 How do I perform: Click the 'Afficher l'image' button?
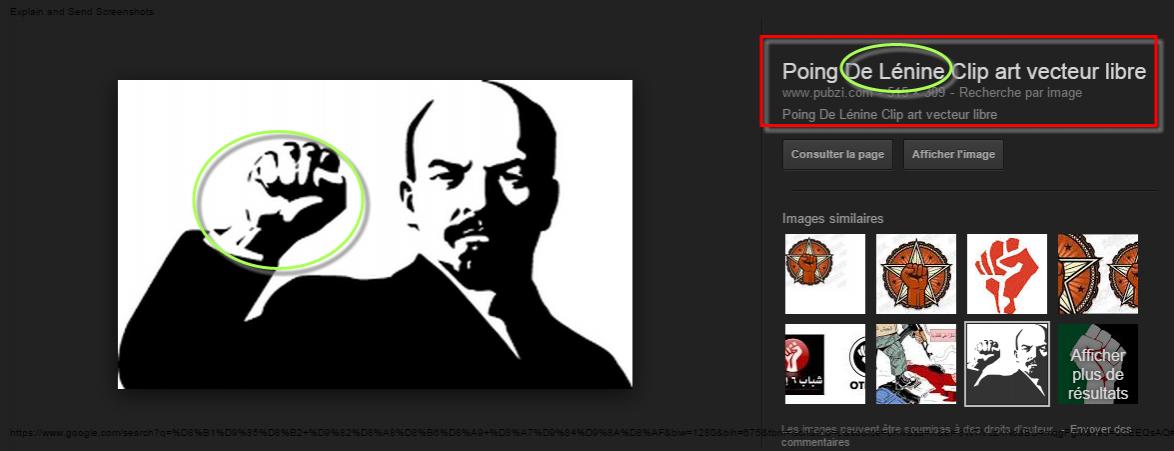tap(953, 154)
